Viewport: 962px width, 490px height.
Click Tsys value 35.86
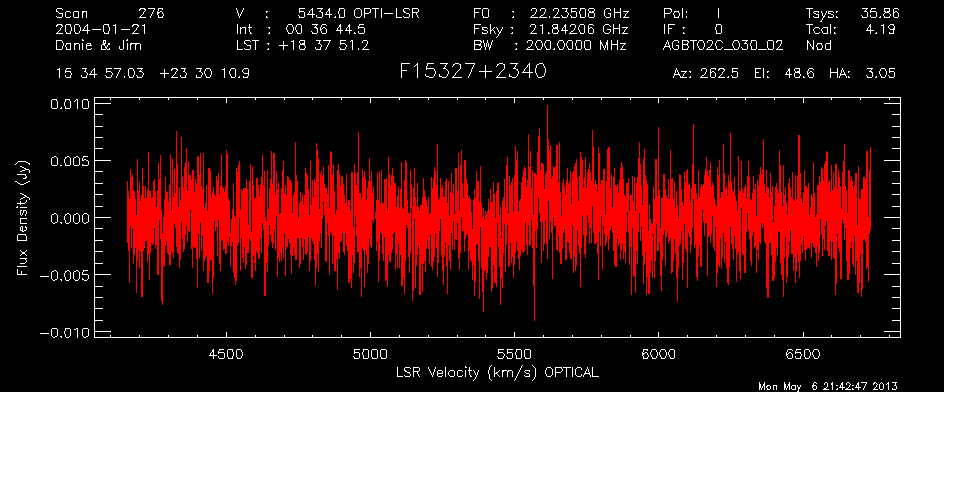click(x=880, y=13)
